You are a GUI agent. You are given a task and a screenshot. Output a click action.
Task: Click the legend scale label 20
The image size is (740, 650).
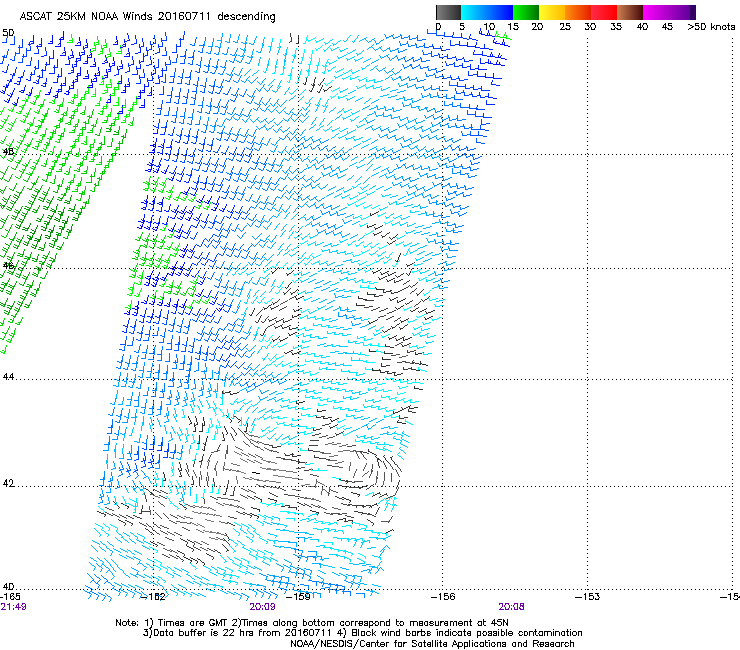[x=537, y=27]
